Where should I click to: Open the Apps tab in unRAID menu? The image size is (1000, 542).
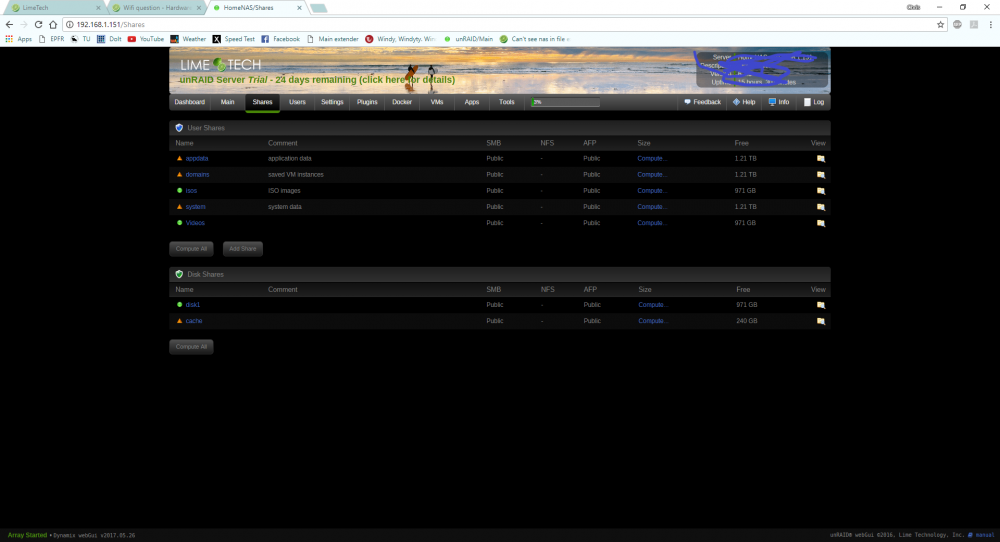[x=472, y=102]
